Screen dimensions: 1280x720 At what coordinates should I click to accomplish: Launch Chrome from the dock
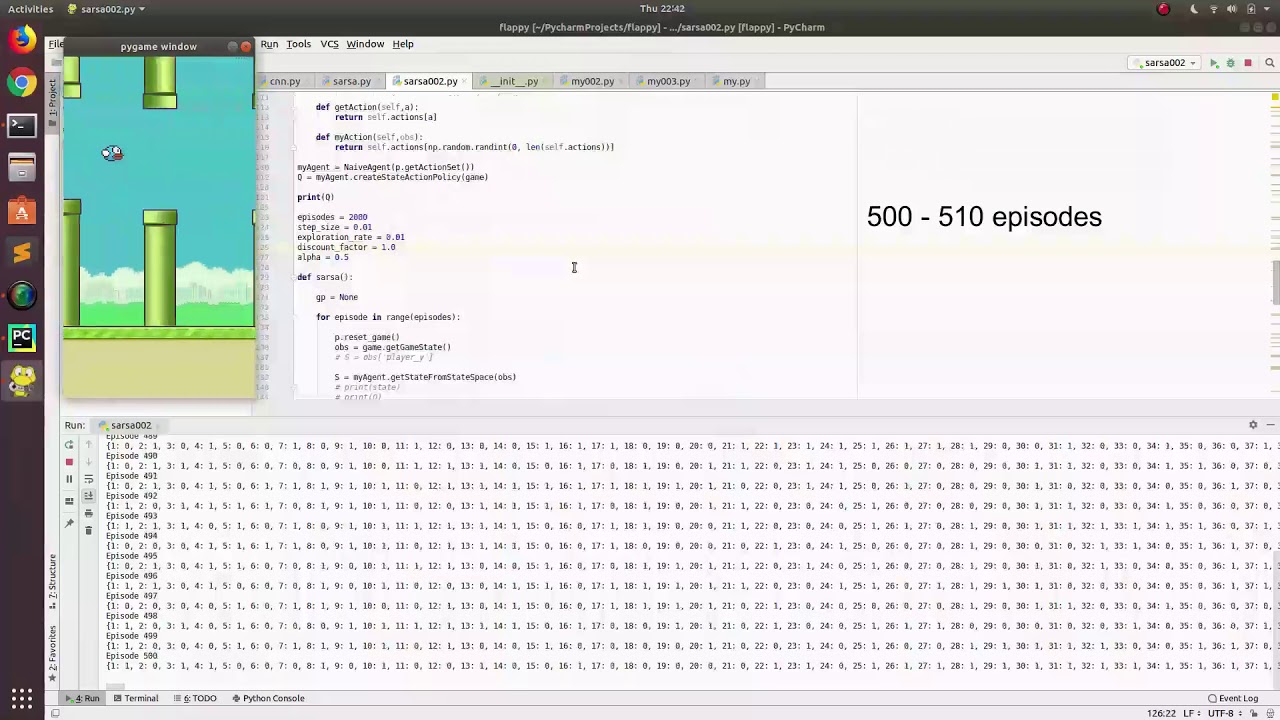pyautogui.click(x=22, y=83)
